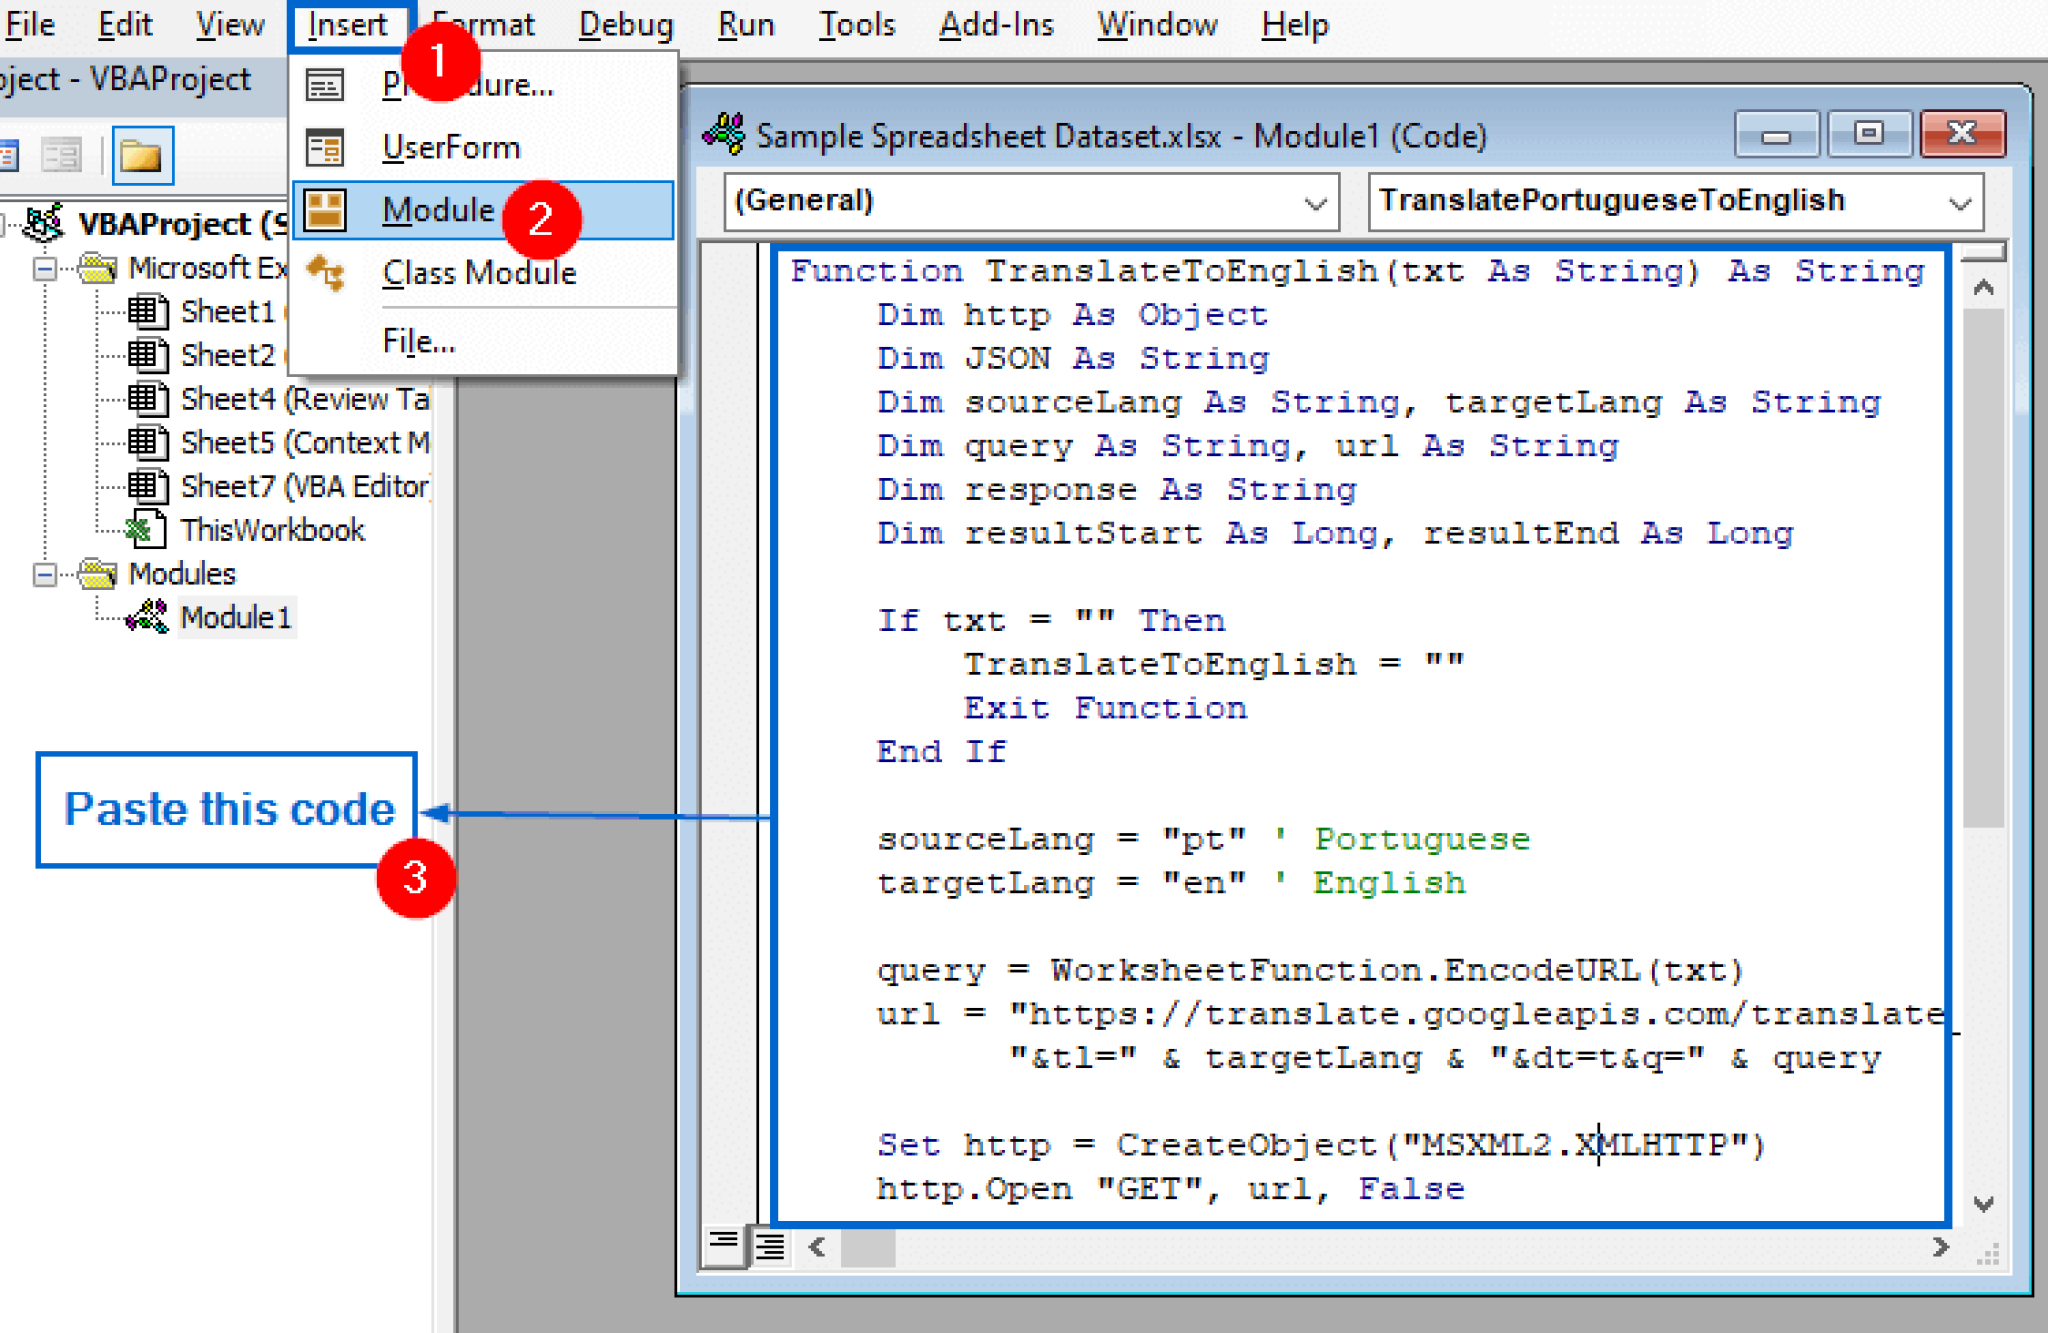Image resolution: width=2048 pixels, height=1333 pixels.
Task: Switch to Full Module View button
Action: point(770,1247)
